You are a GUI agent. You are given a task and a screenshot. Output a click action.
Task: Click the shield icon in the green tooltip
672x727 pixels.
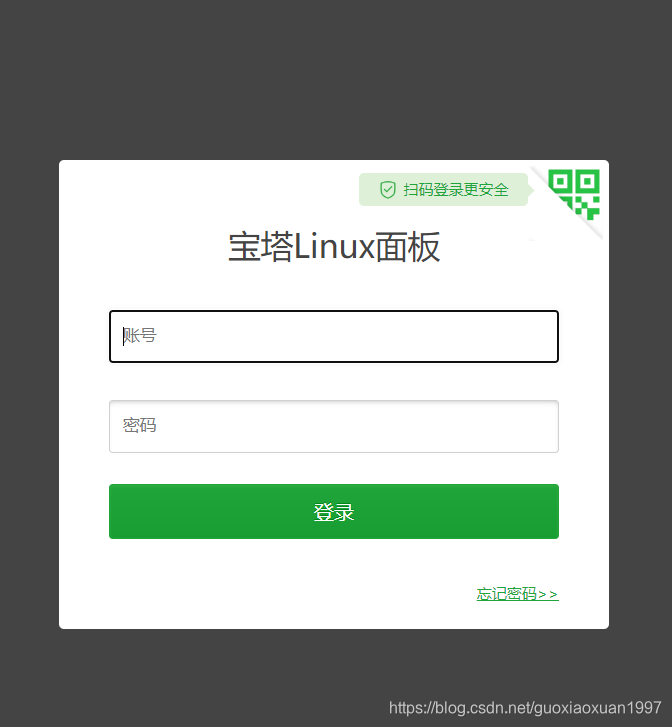coord(388,190)
